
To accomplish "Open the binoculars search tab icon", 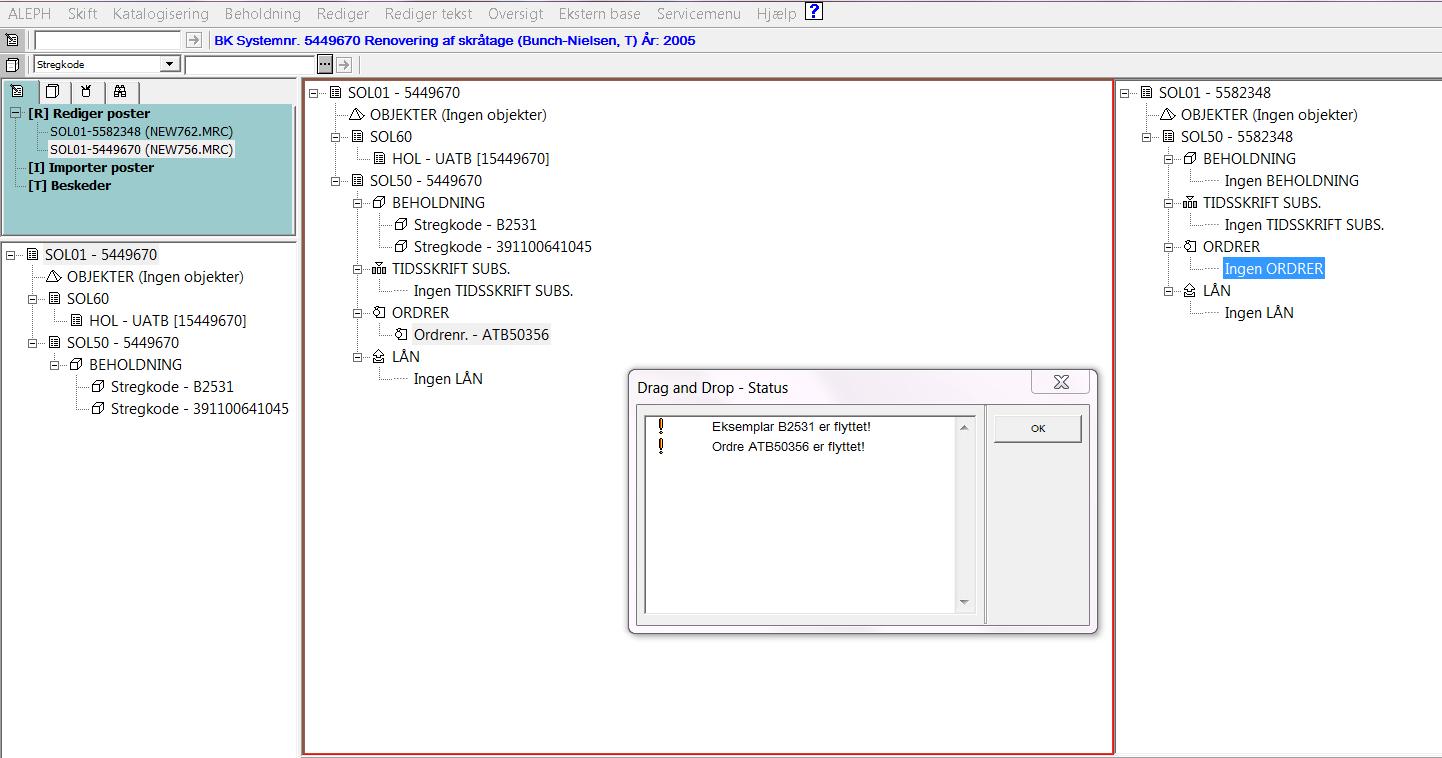I will click(119, 91).
